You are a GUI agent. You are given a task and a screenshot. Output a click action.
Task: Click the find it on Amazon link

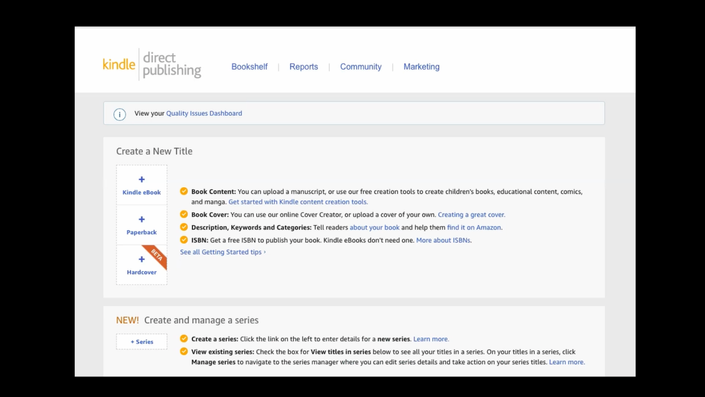point(474,227)
